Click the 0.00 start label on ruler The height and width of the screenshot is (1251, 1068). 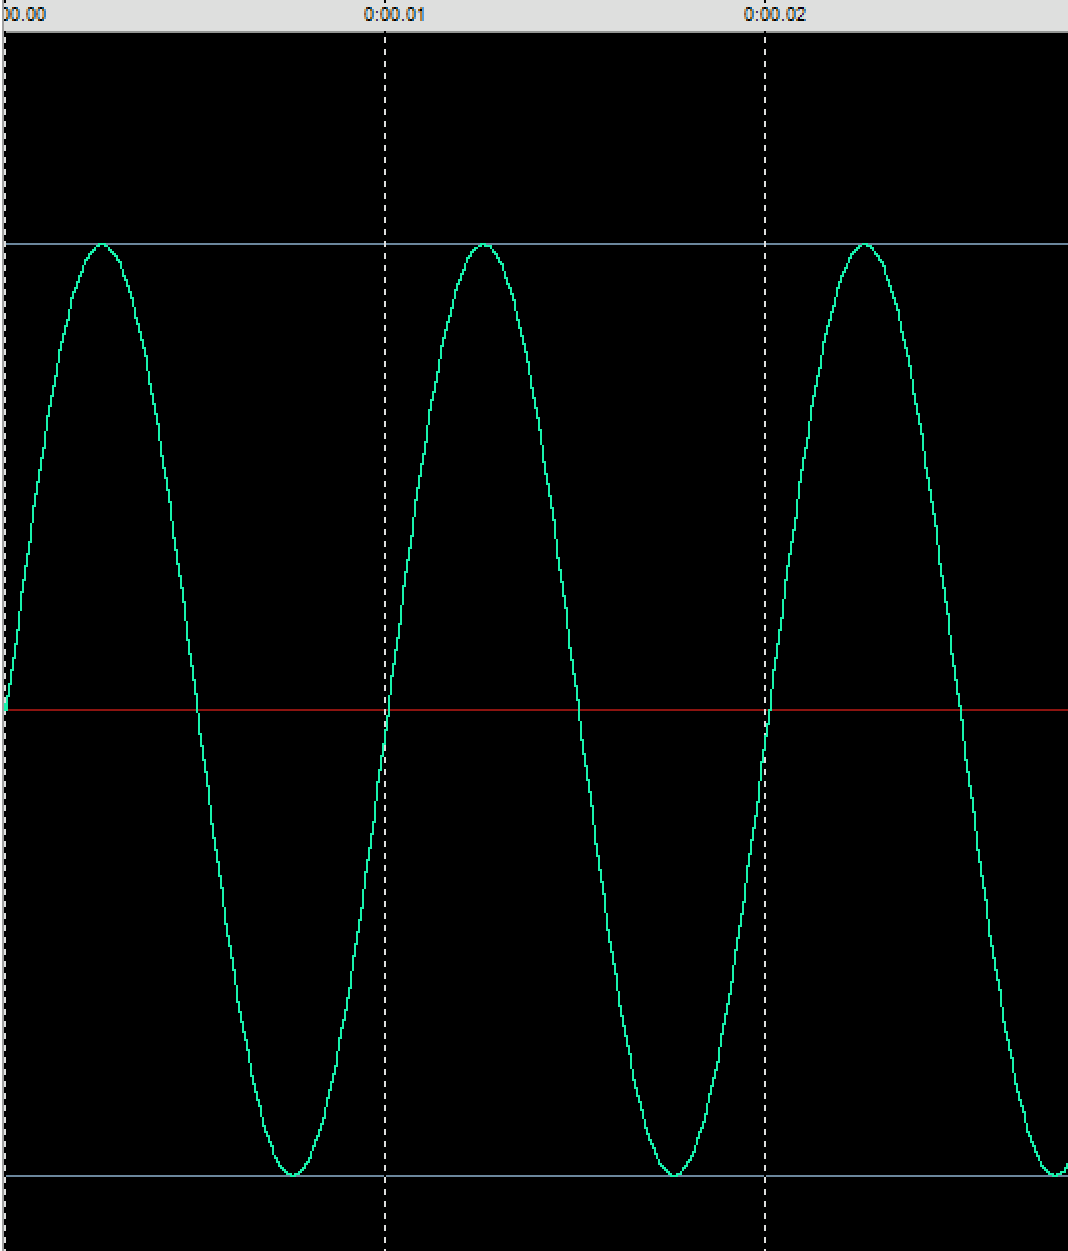(23, 15)
